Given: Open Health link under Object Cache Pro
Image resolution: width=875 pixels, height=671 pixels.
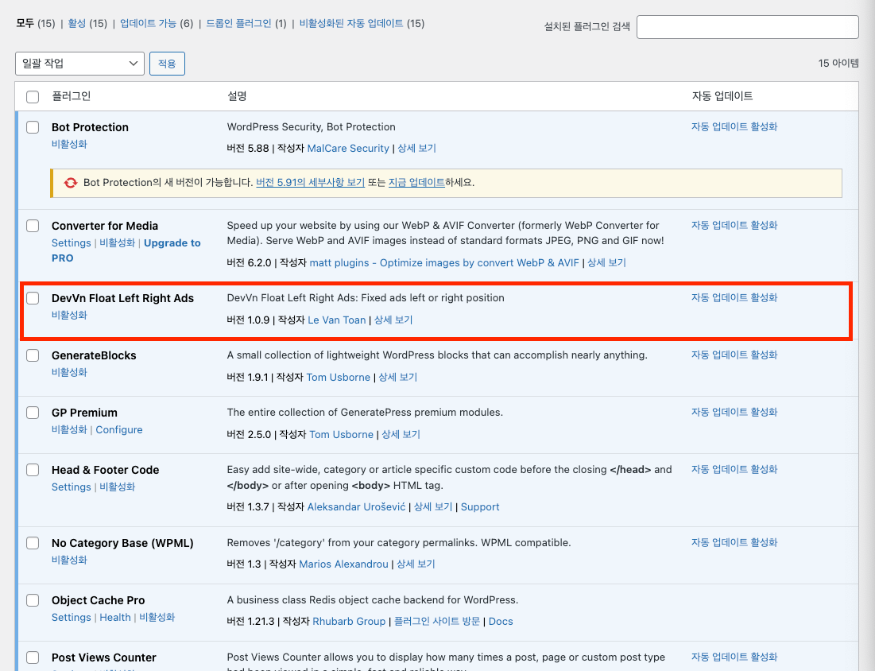Looking at the screenshot, I should pyautogui.click(x=115, y=618).
